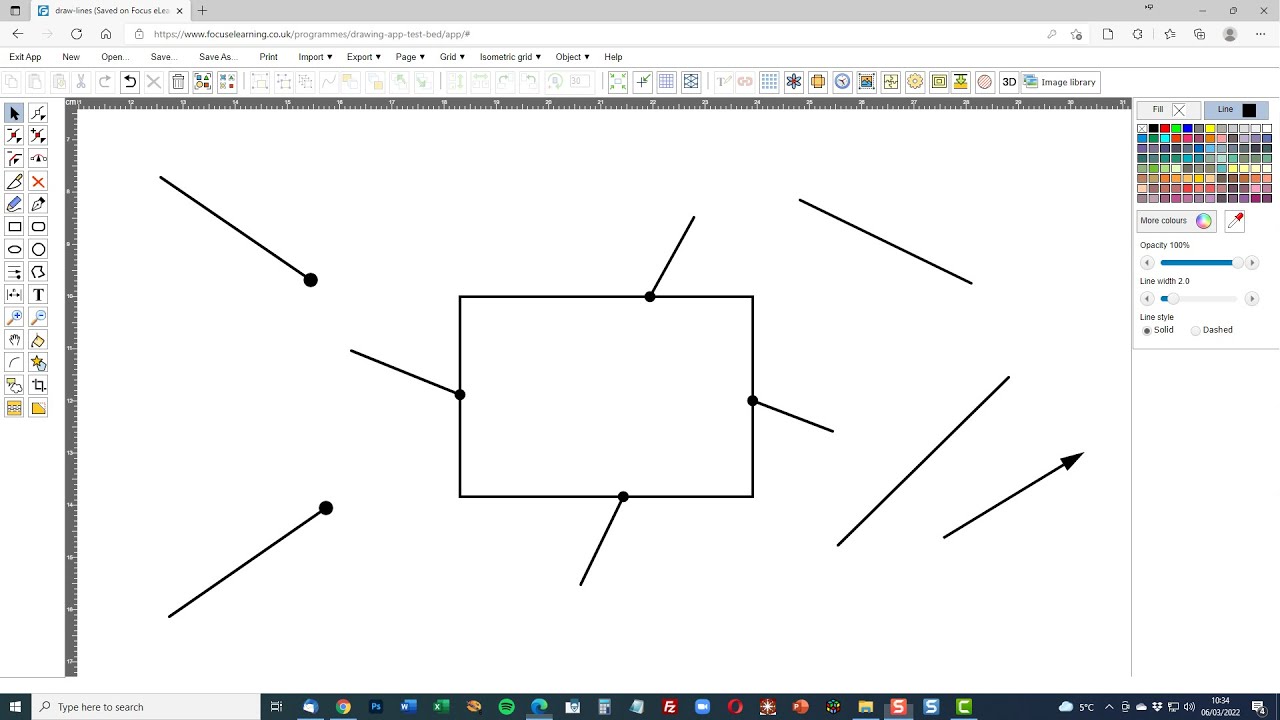
Task: Select the dimension measure tool
Action: [x=14, y=295]
